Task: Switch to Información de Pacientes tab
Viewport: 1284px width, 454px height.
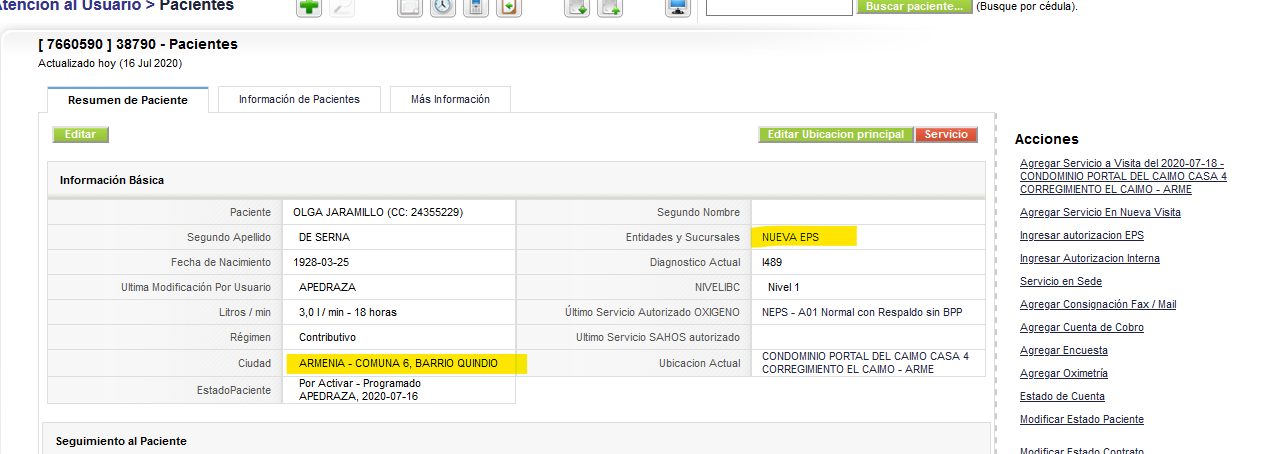Action: (299, 99)
